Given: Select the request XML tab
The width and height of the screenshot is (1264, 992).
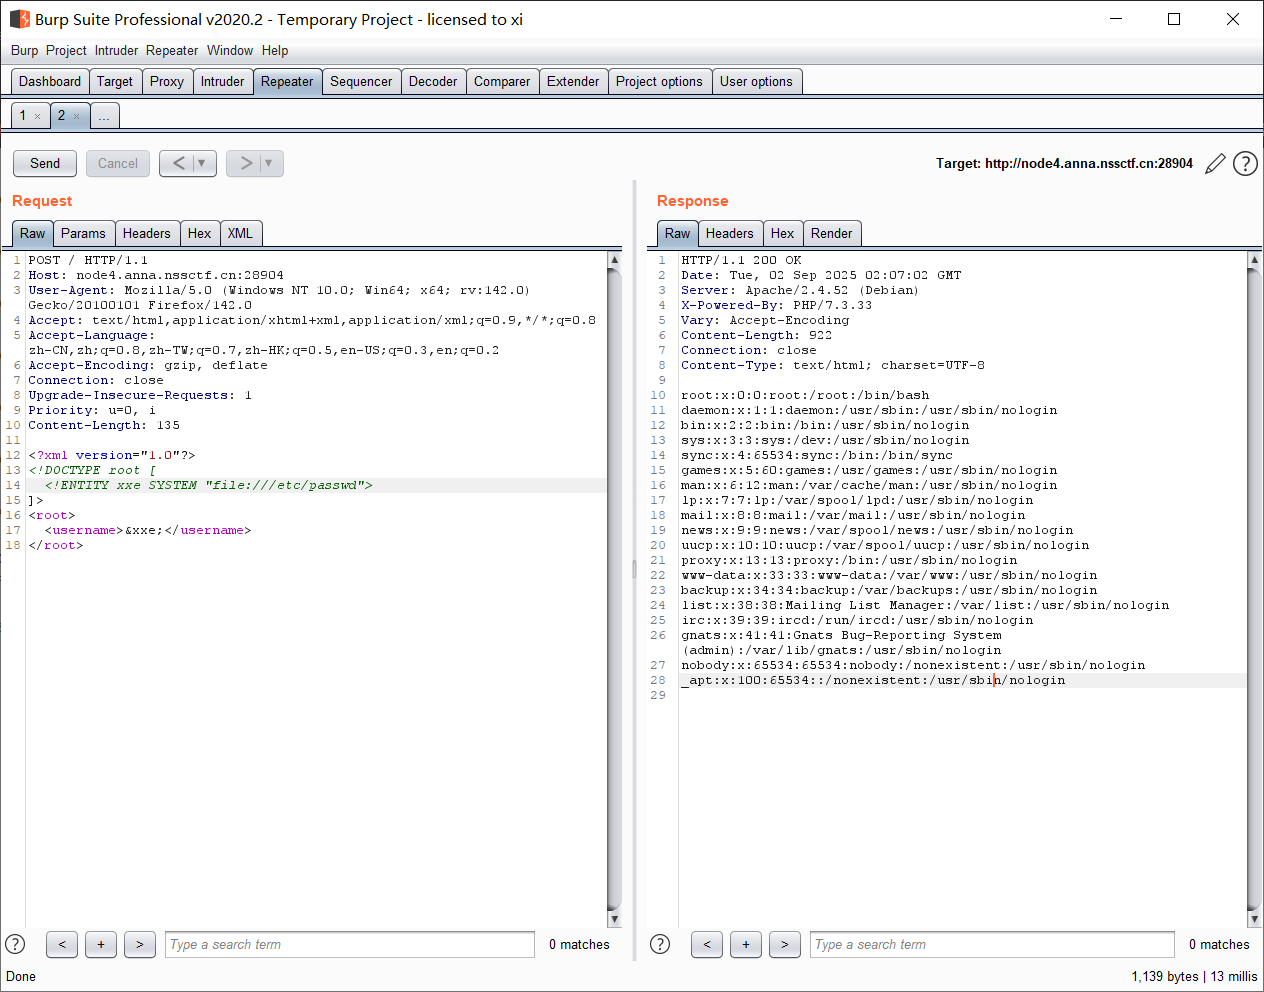Looking at the screenshot, I should coord(240,234).
